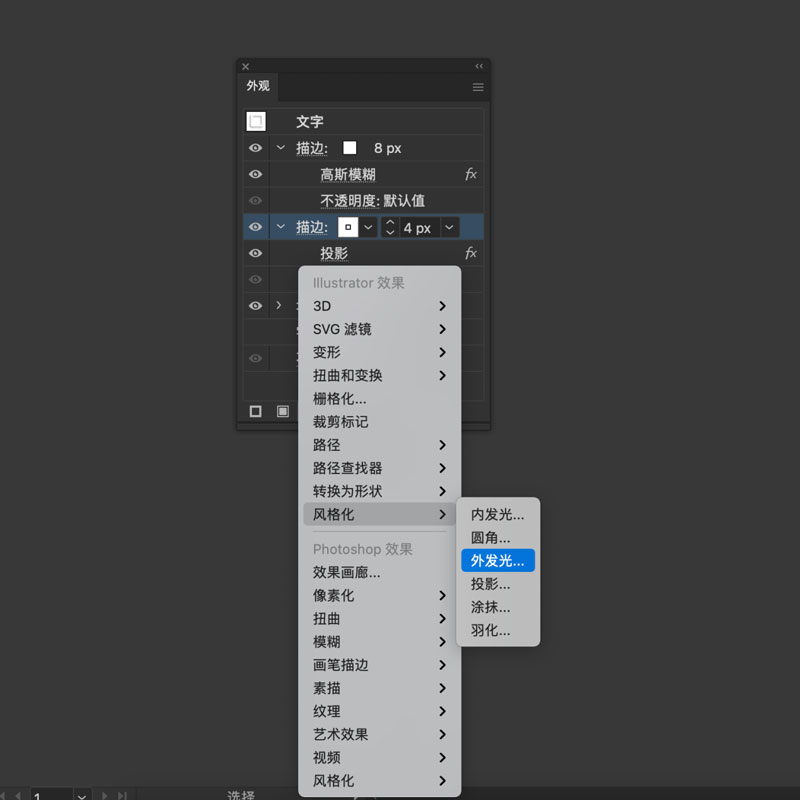Screen dimensions: 800x800
Task: Open the 转换为形状 submenu
Action: point(380,491)
